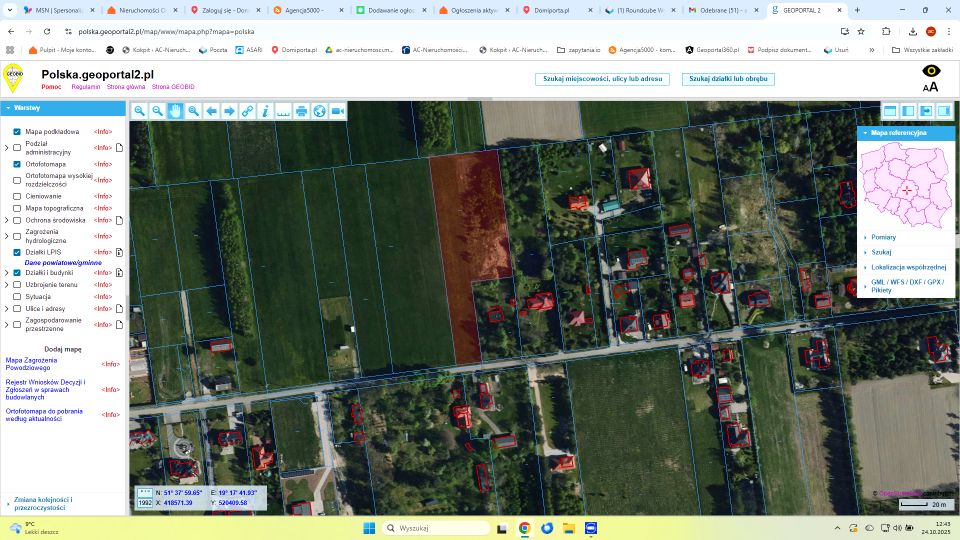960x540 pixels.
Task: Click the globe icon in map toolbar
Action: pos(319,111)
